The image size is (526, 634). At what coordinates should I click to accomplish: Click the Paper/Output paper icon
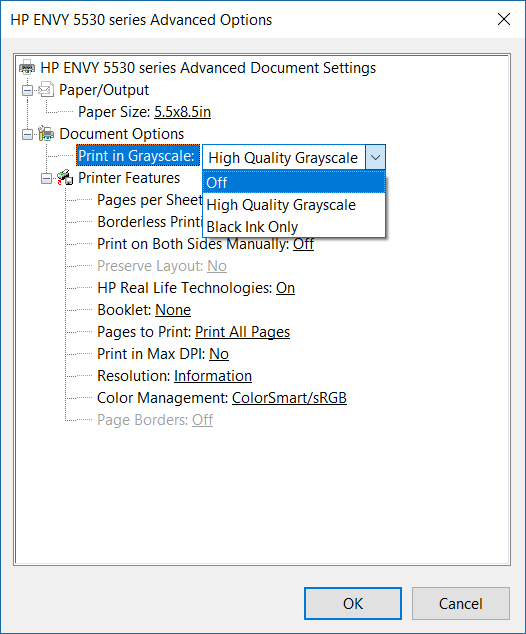click(46, 89)
